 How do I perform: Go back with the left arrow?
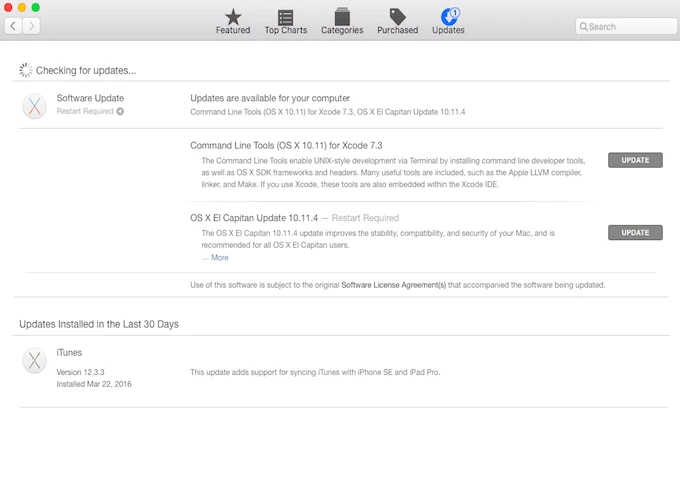(13, 26)
